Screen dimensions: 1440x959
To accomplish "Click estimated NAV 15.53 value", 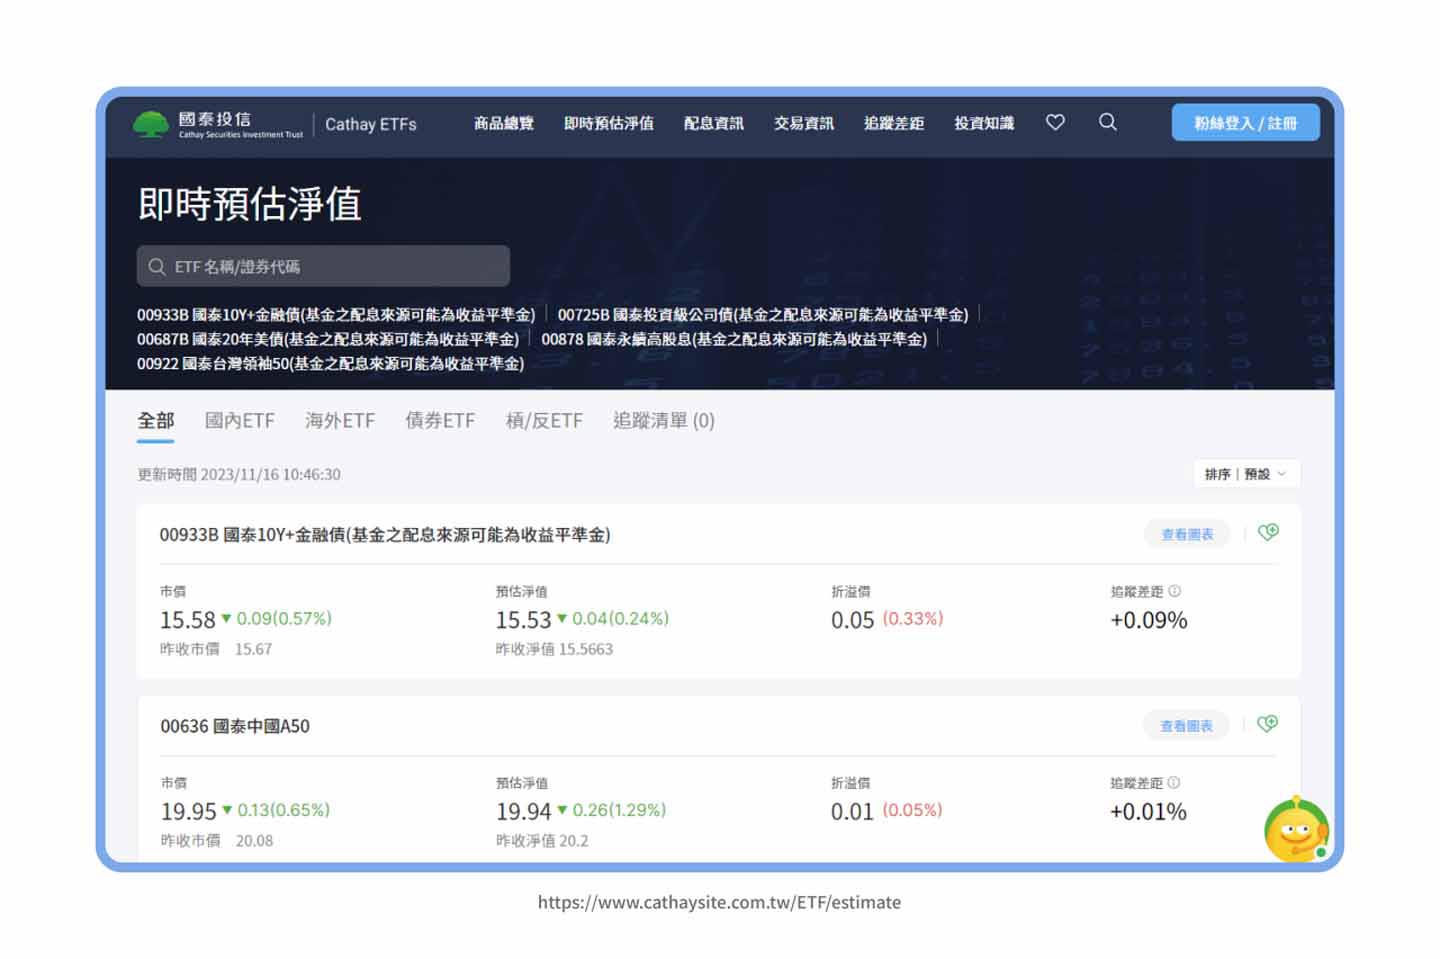I will (524, 620).
